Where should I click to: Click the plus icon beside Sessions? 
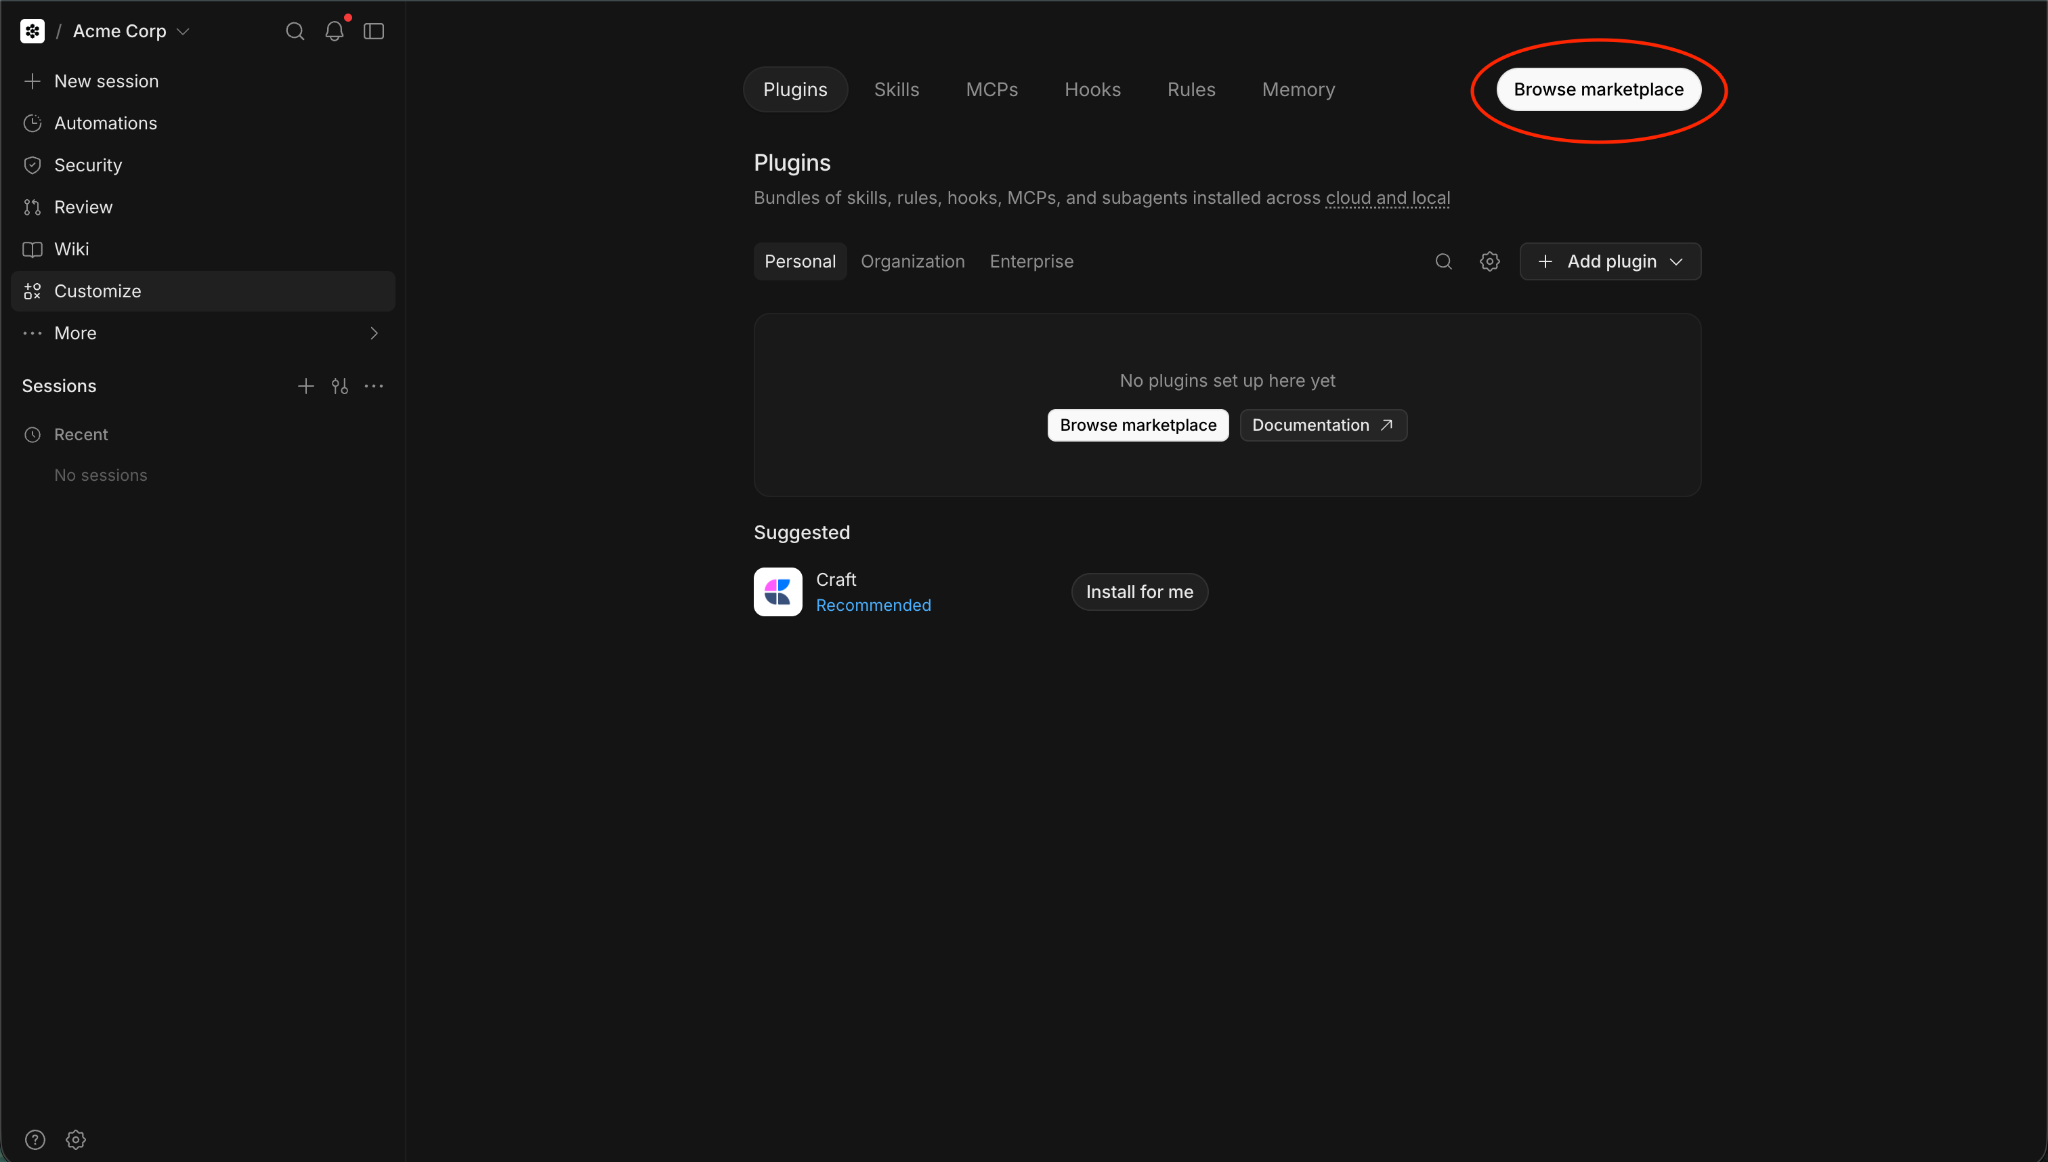pos(306,386)
